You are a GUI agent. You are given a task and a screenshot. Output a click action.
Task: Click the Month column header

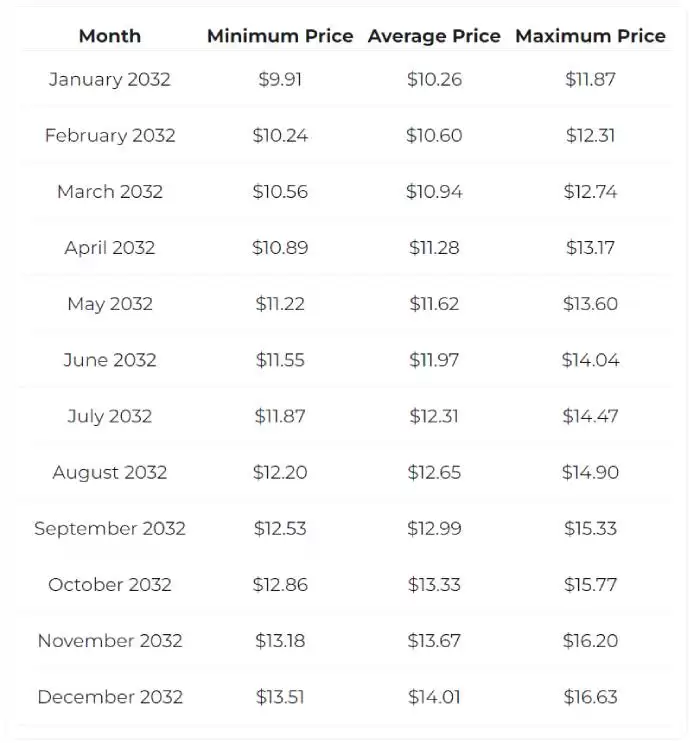pyautogui.click(x=110, y=36)
